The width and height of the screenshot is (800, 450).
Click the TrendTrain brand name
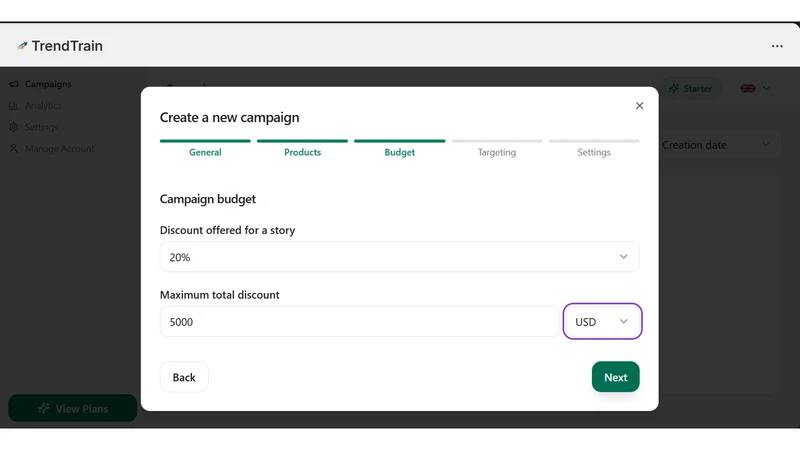67,46
